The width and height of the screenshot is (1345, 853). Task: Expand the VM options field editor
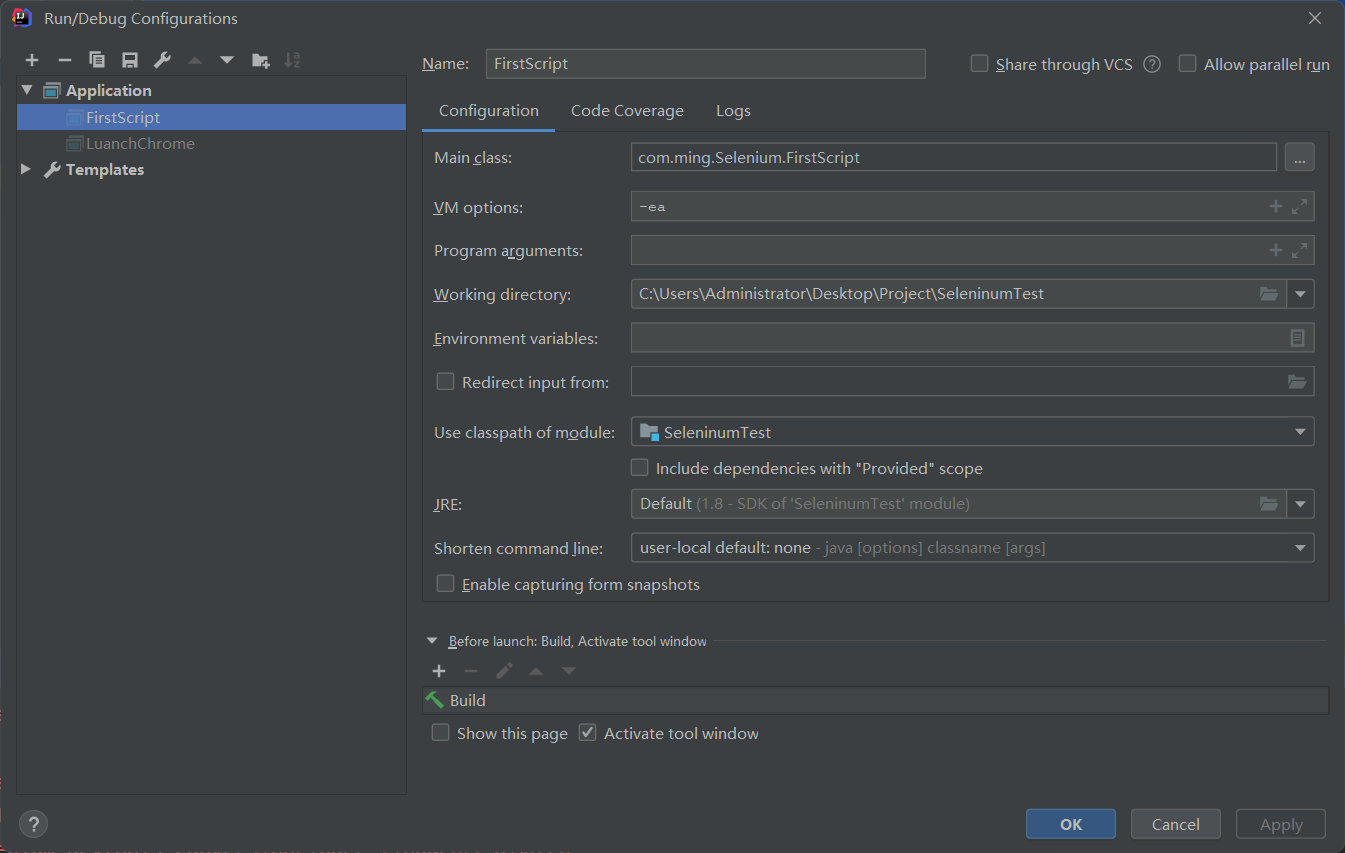point(1299,207)
